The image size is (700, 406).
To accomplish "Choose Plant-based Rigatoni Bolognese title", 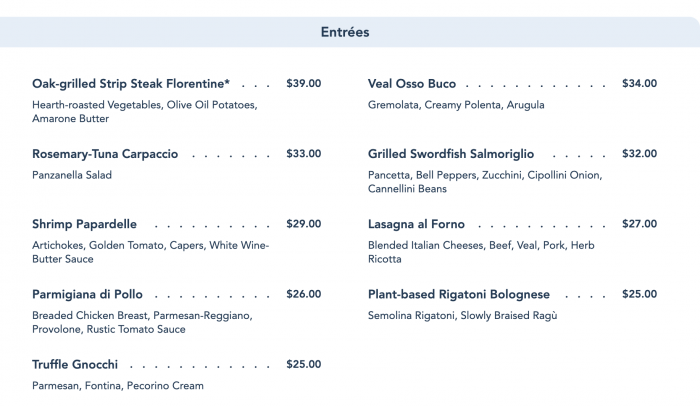I will (x=459, y=294).
